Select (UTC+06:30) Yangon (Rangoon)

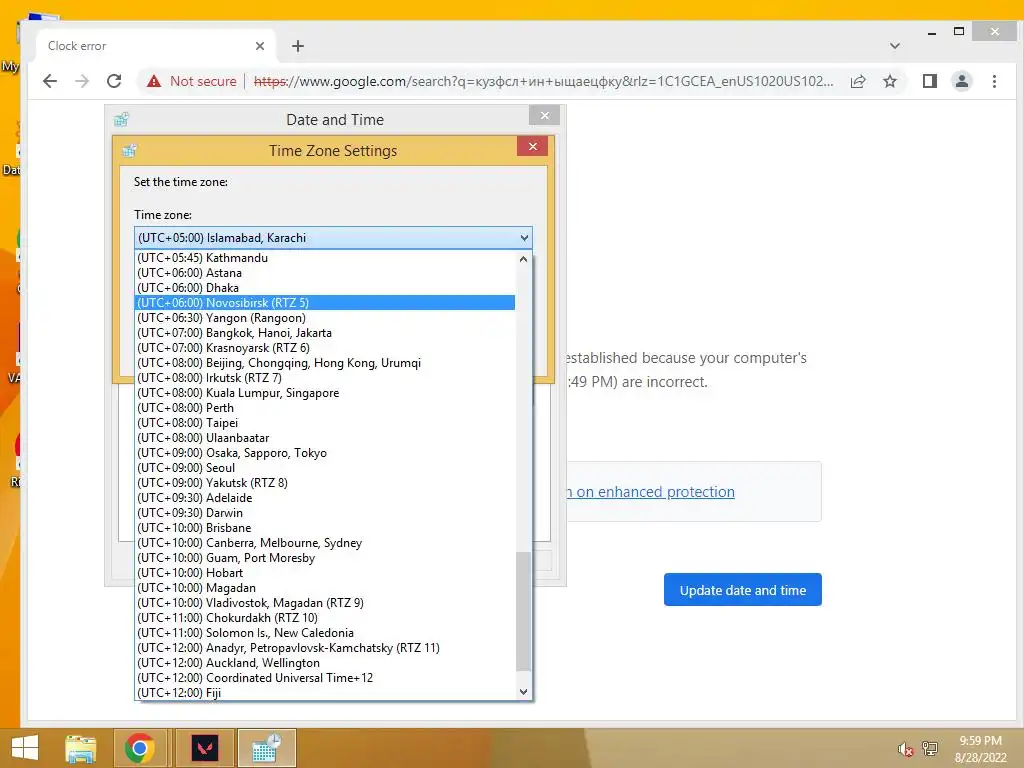[325, 318]
